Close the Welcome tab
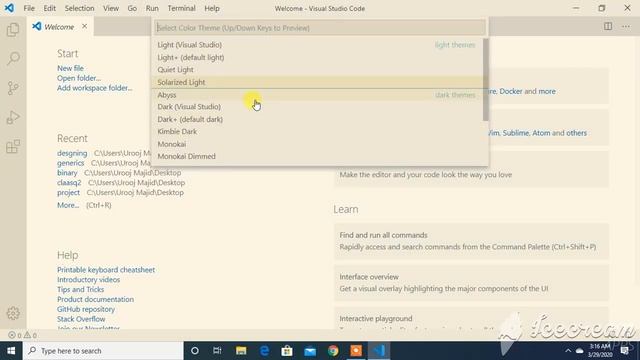This screenshot has width=640, height=360. (x=84, y=26)
